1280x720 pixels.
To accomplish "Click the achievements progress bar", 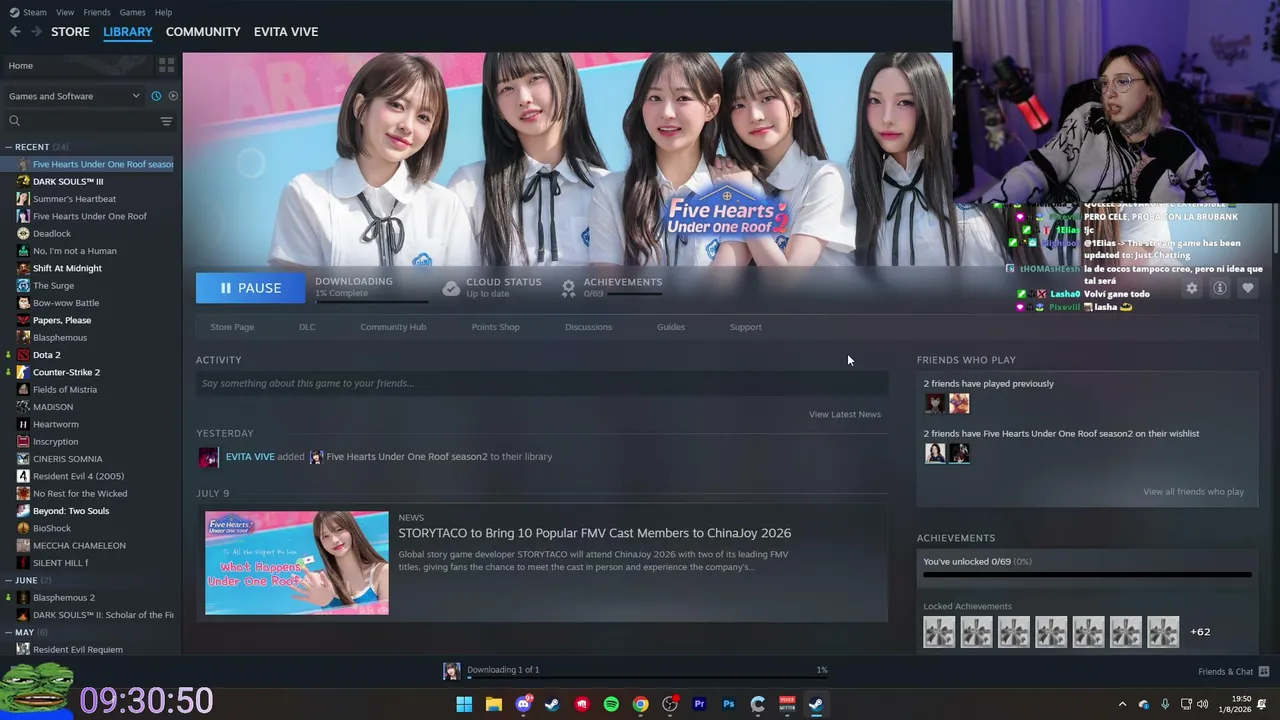I will click(1087, 575).
